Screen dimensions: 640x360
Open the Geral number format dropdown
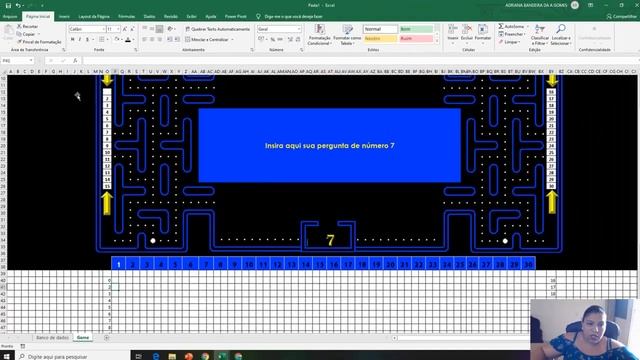(299, 29)
